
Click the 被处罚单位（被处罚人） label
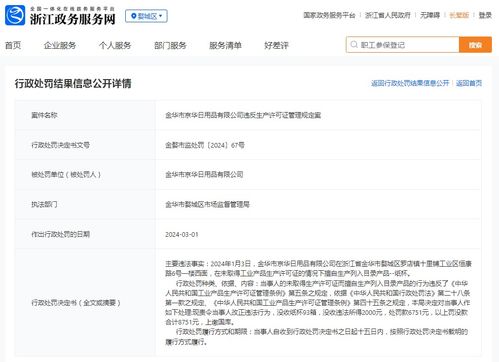click(x=66, y=174)
